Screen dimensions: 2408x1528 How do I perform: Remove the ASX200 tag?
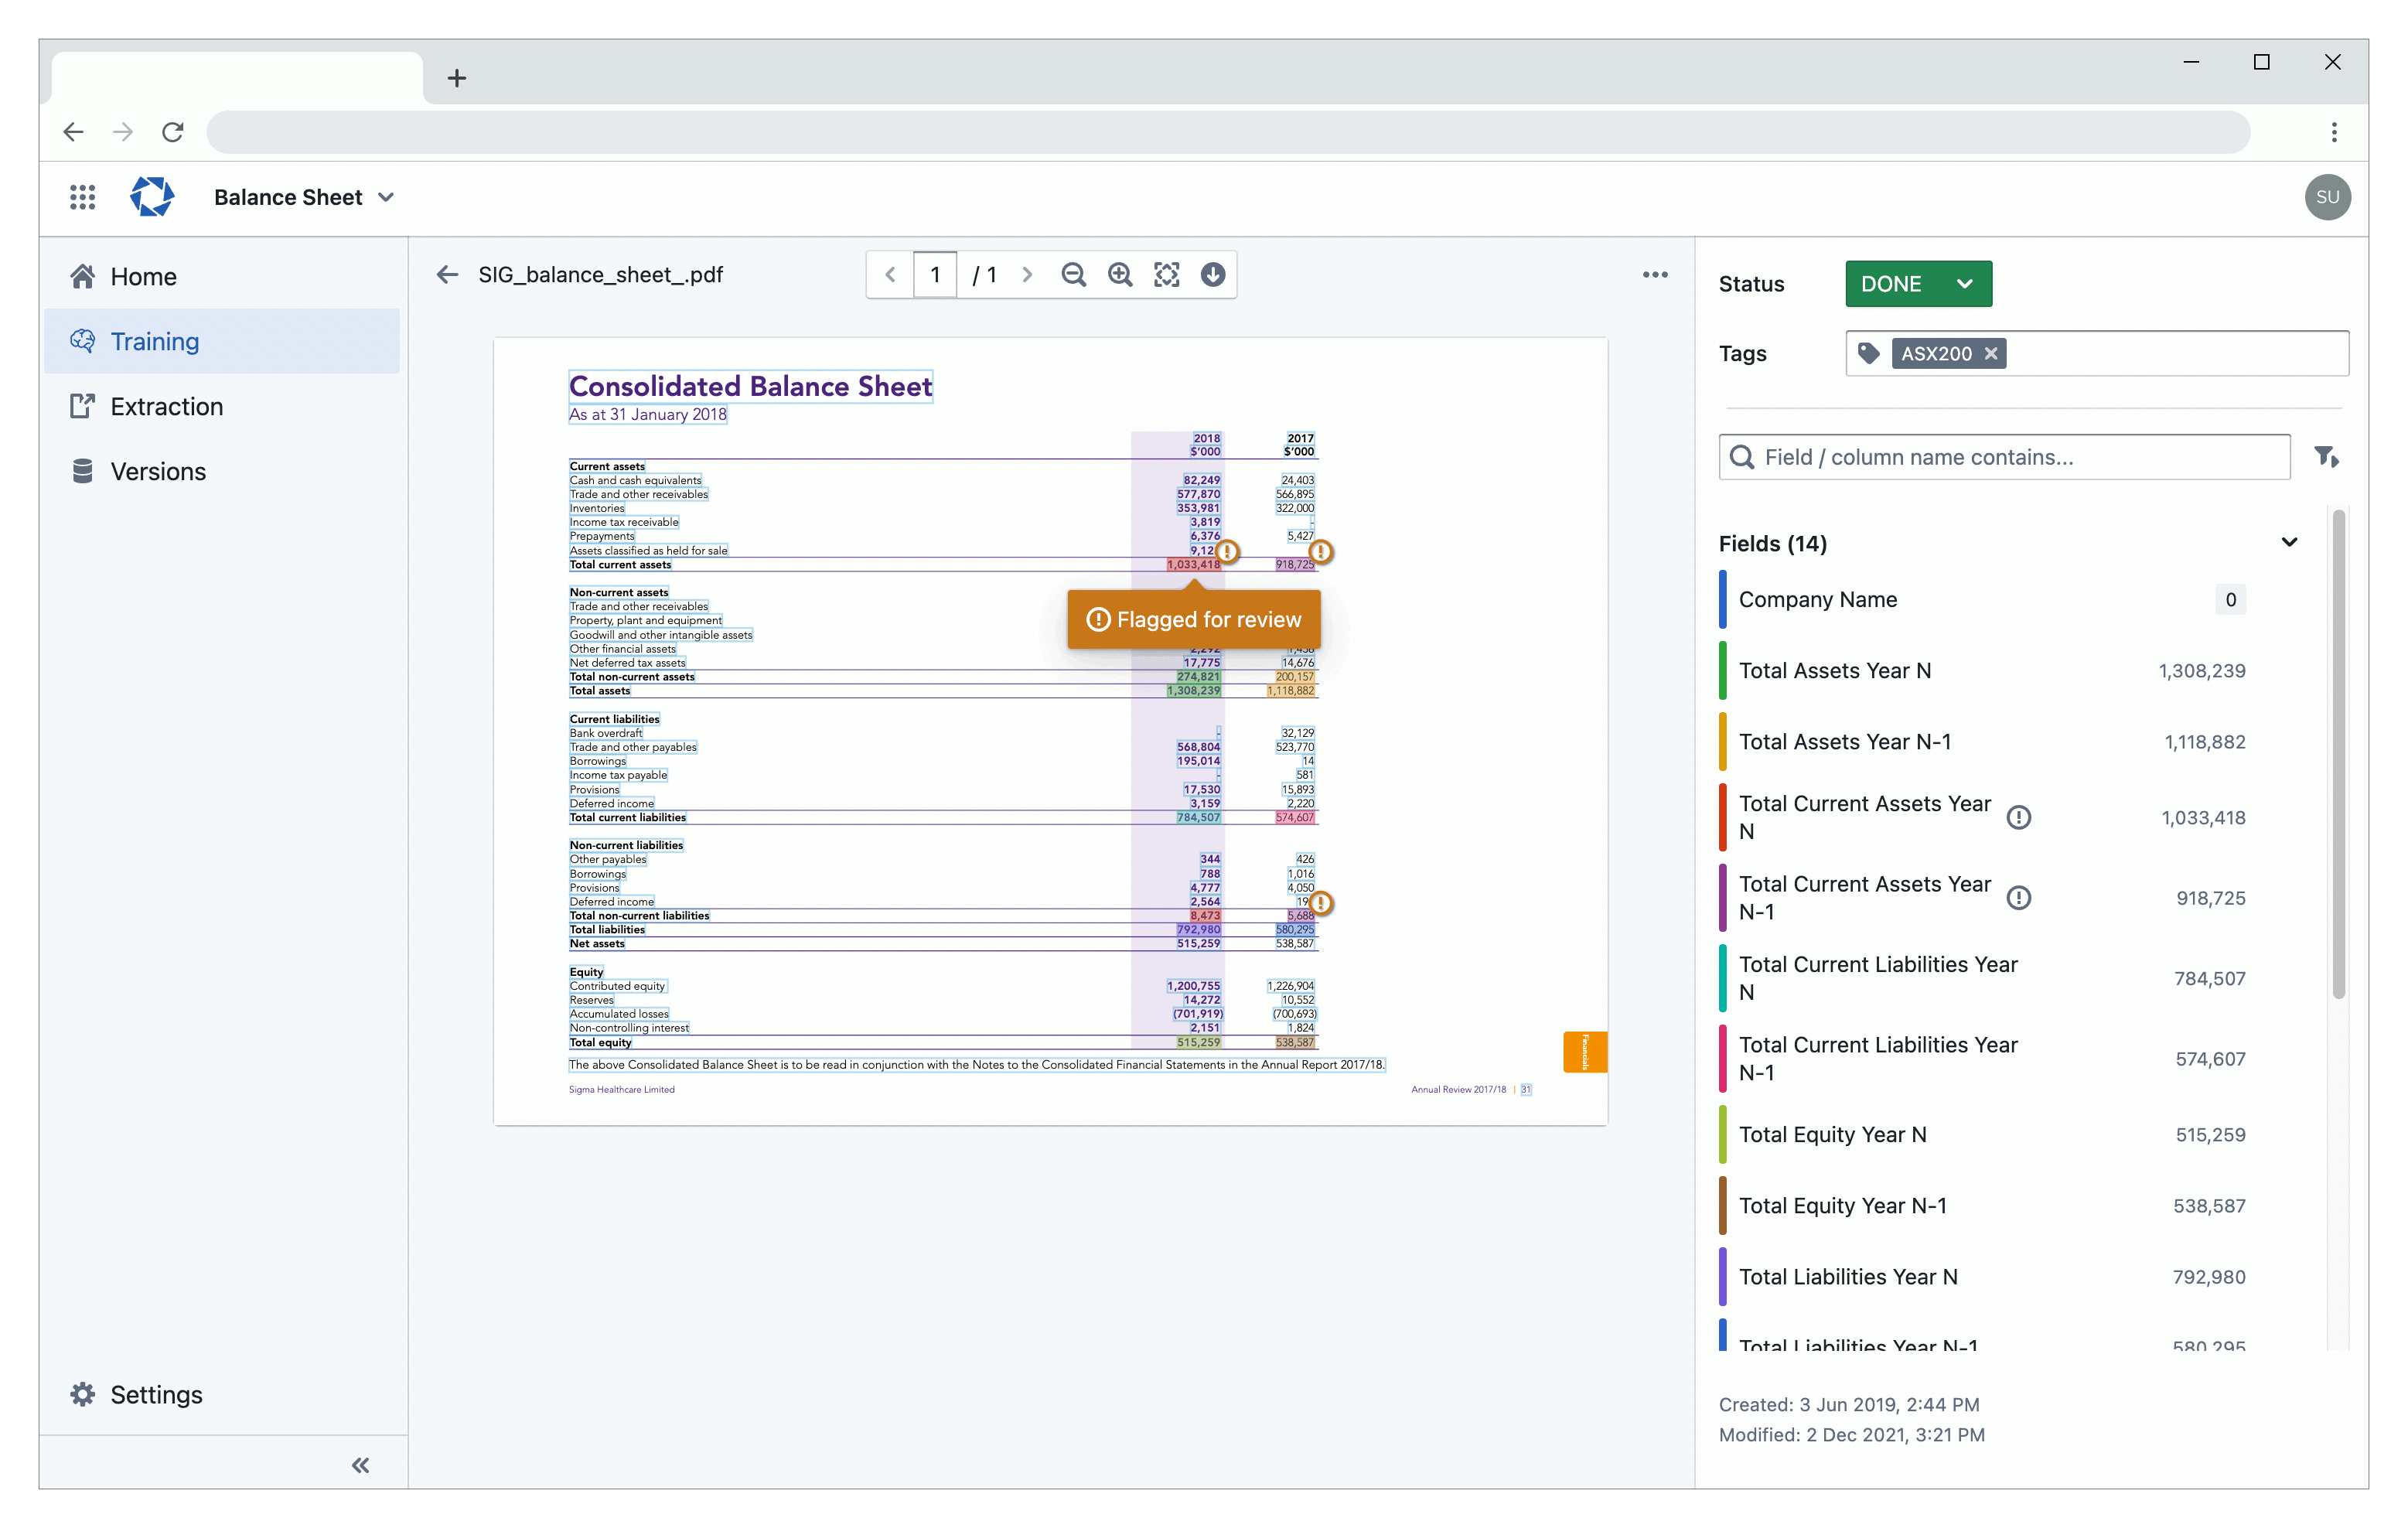click(1990, 353)
